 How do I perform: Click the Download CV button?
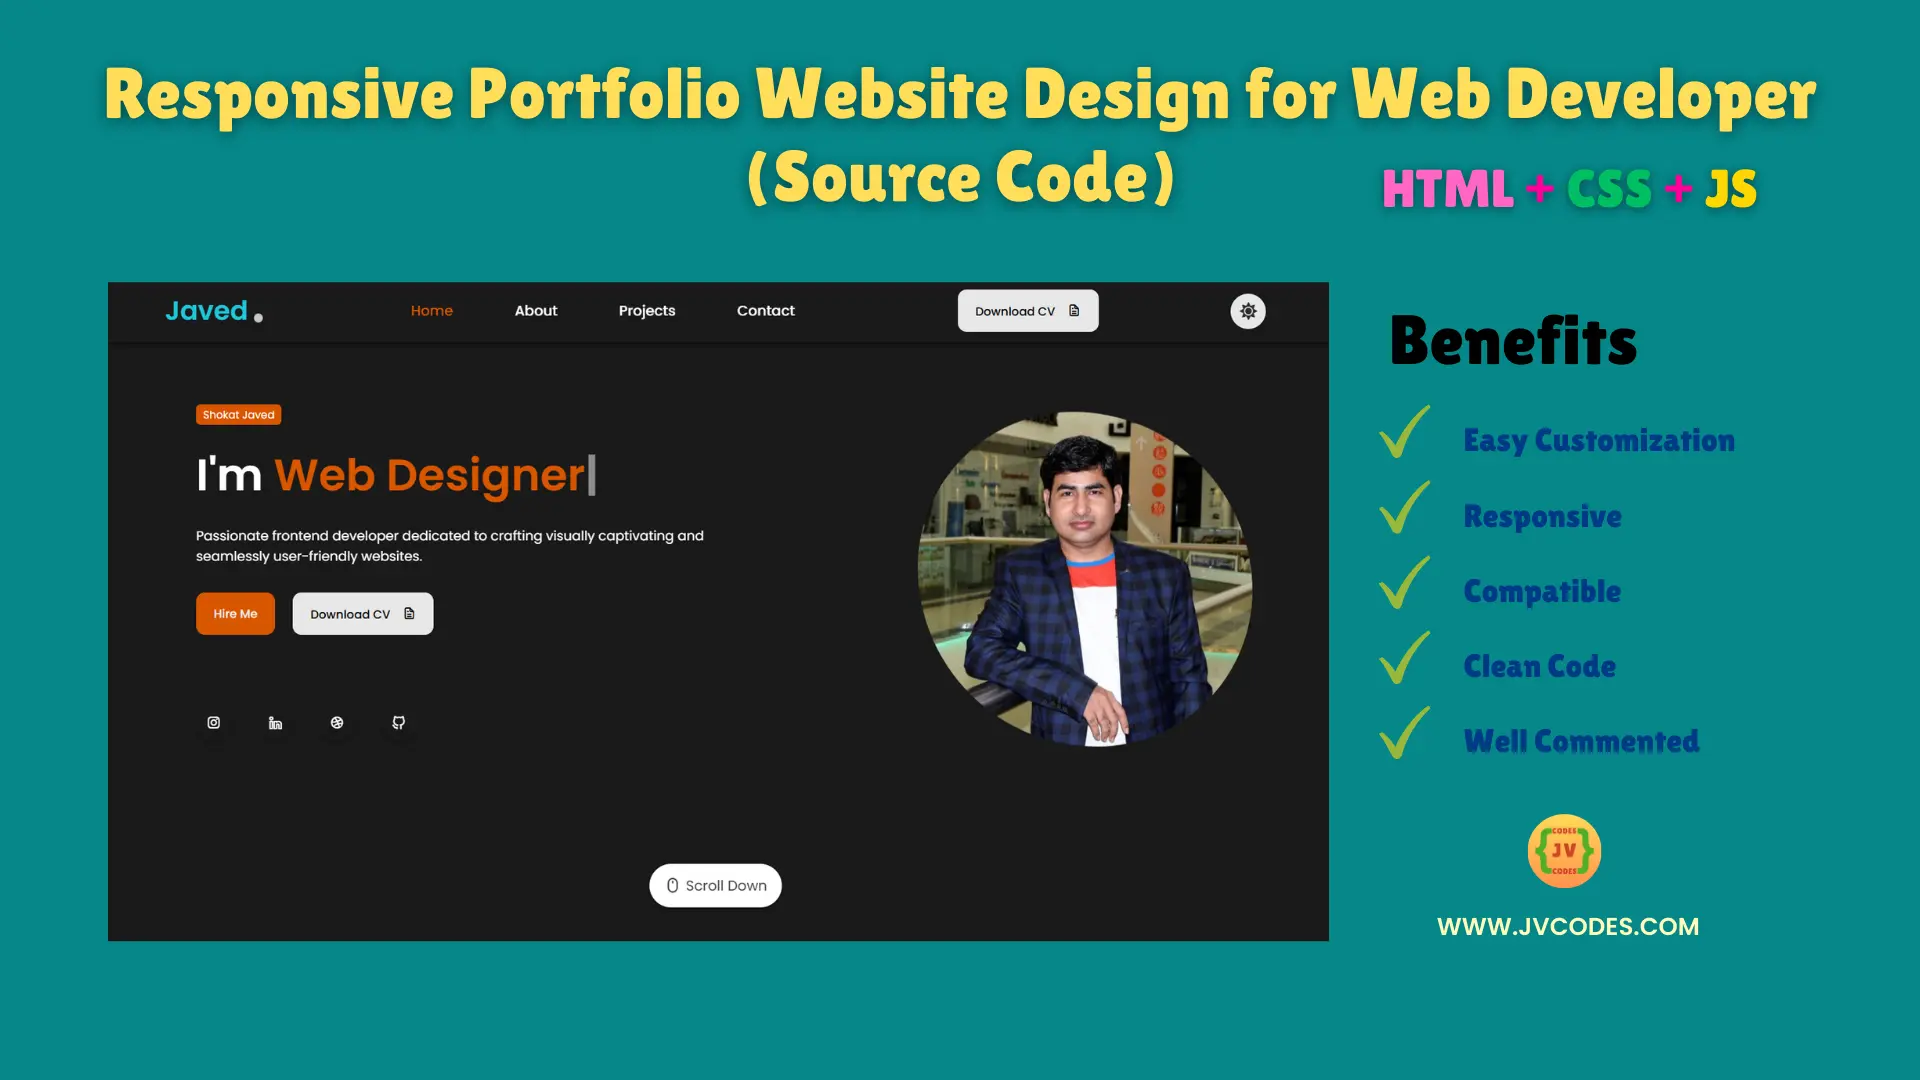[1027, 311]
